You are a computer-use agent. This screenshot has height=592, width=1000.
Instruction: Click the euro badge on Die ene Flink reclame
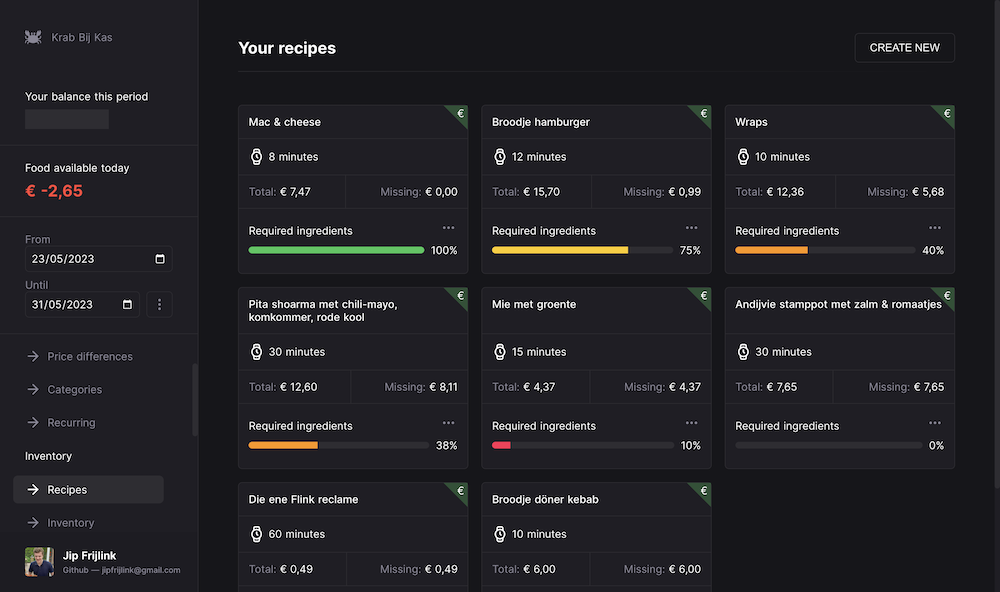(x=459, y=488)
